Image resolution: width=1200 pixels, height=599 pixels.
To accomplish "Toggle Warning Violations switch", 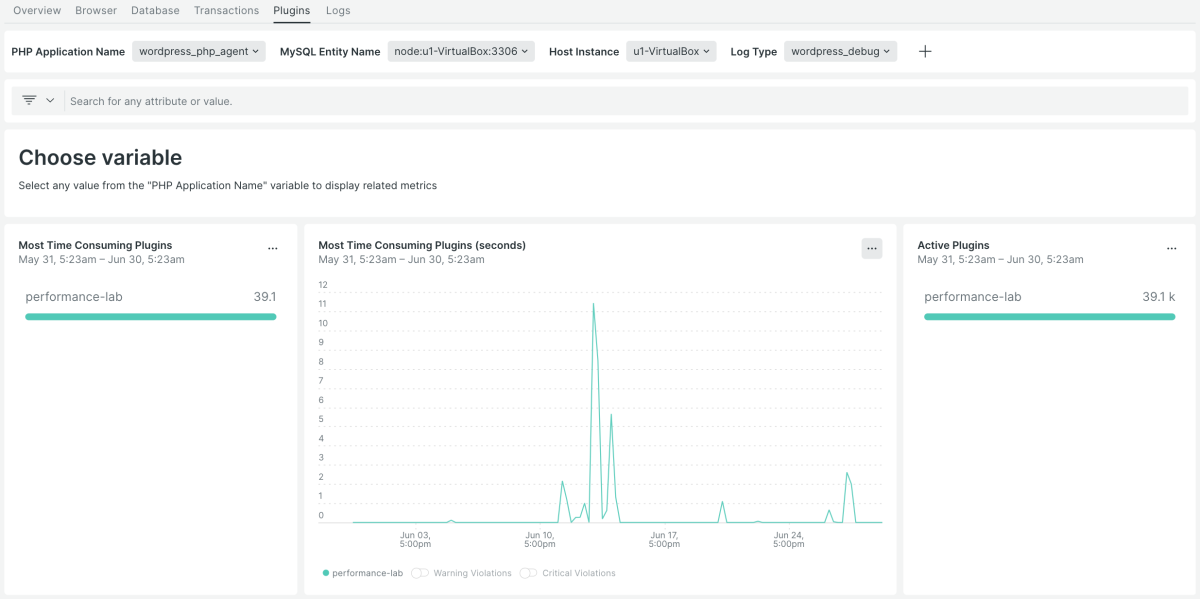I will point(420,574).
